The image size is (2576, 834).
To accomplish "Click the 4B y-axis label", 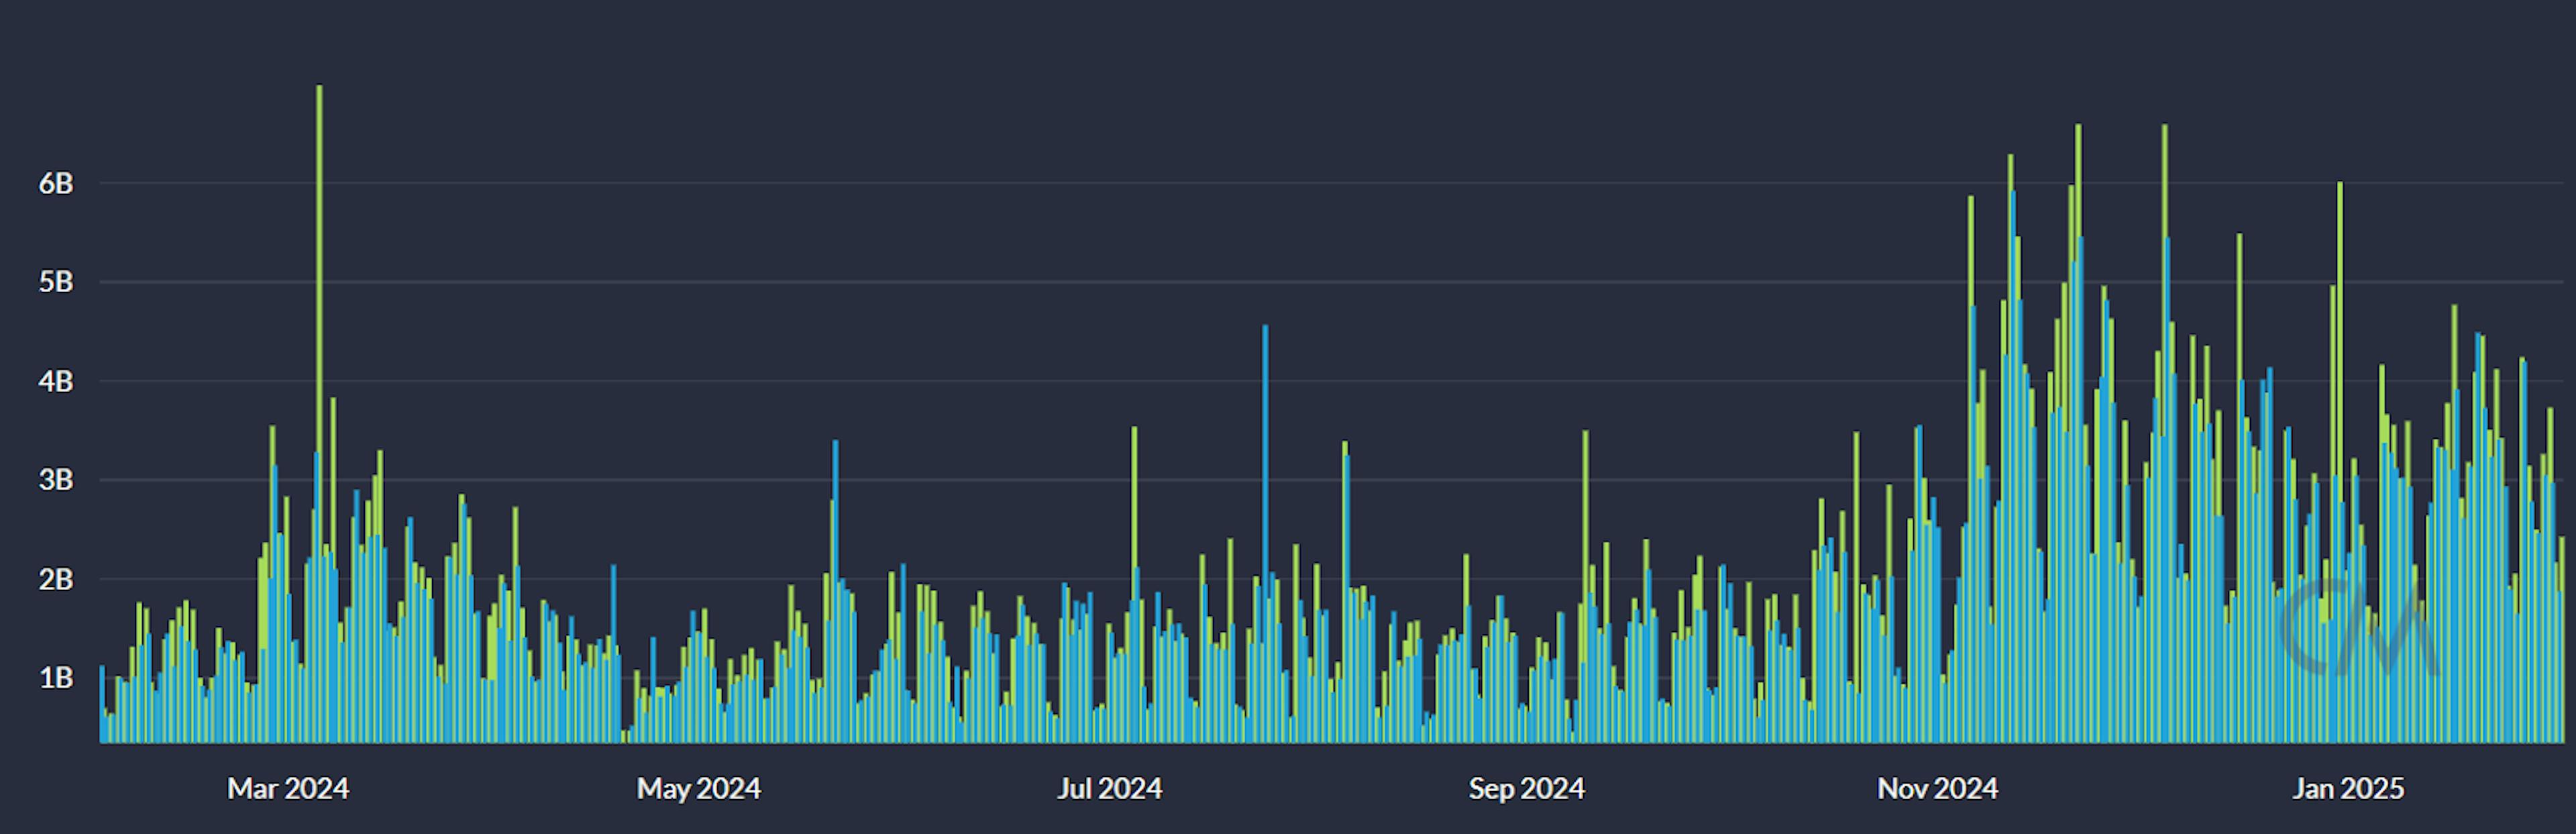I will (56, 381).
